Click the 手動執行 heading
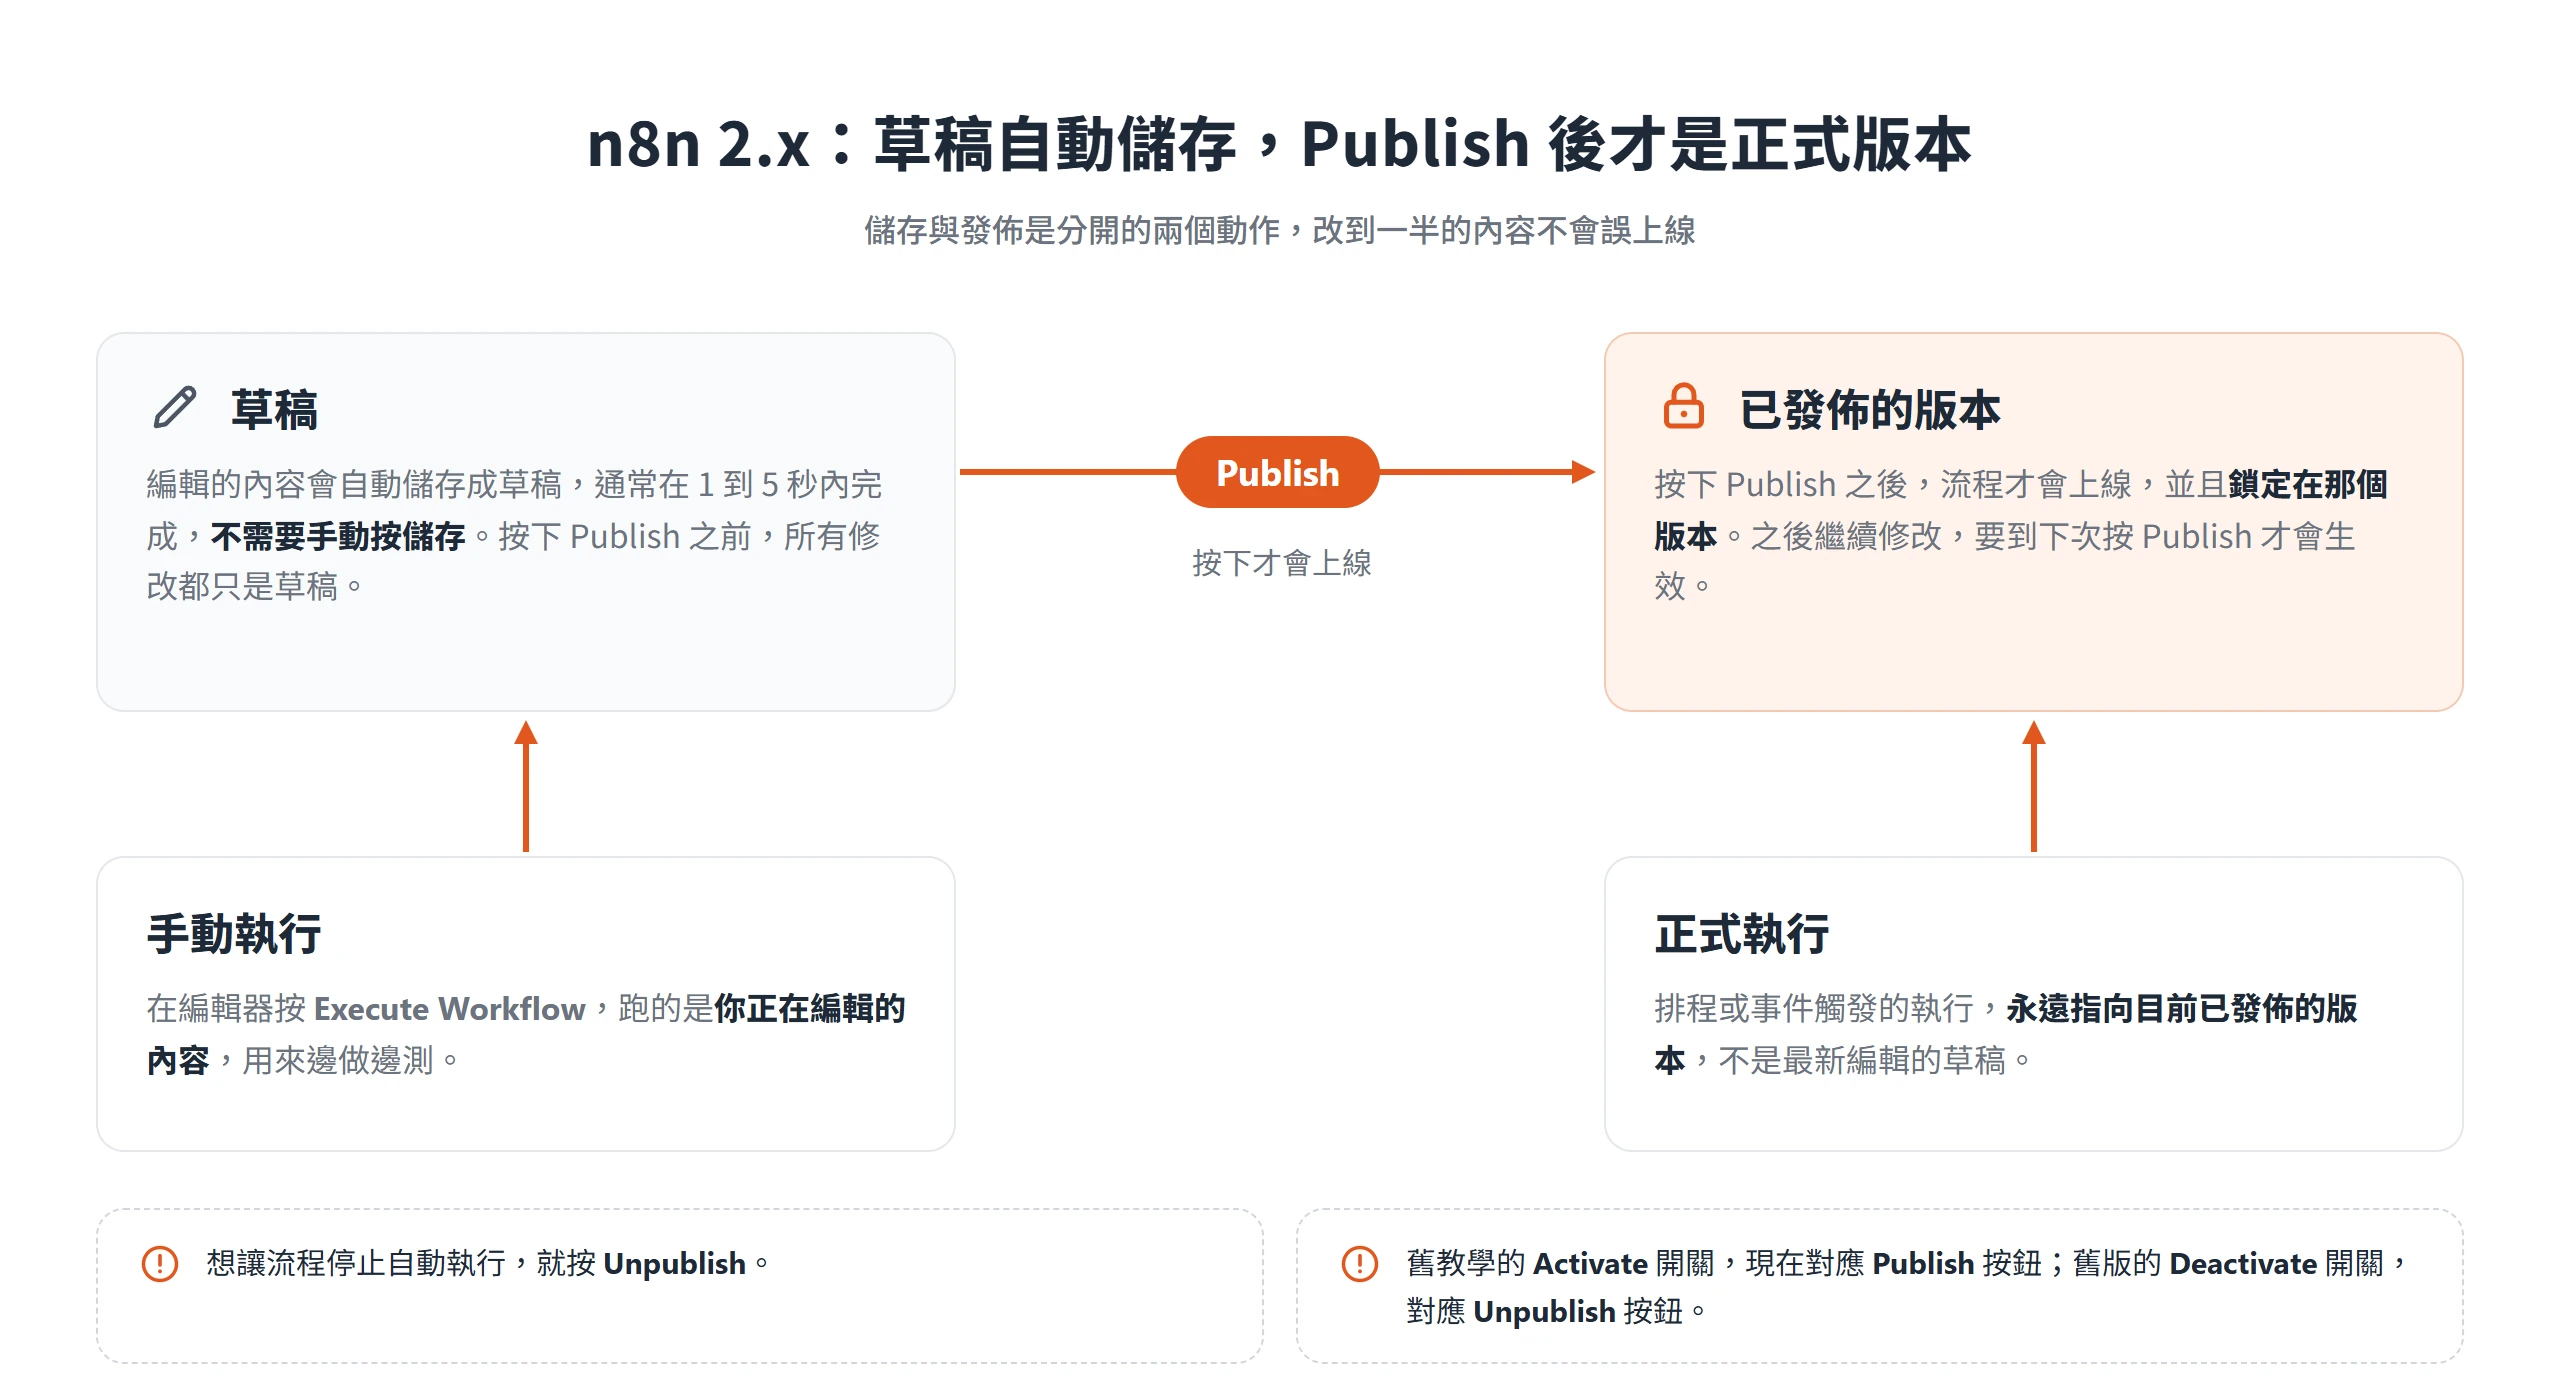The height and width of the screenshot is (1388, 2560). click(234, 934)
